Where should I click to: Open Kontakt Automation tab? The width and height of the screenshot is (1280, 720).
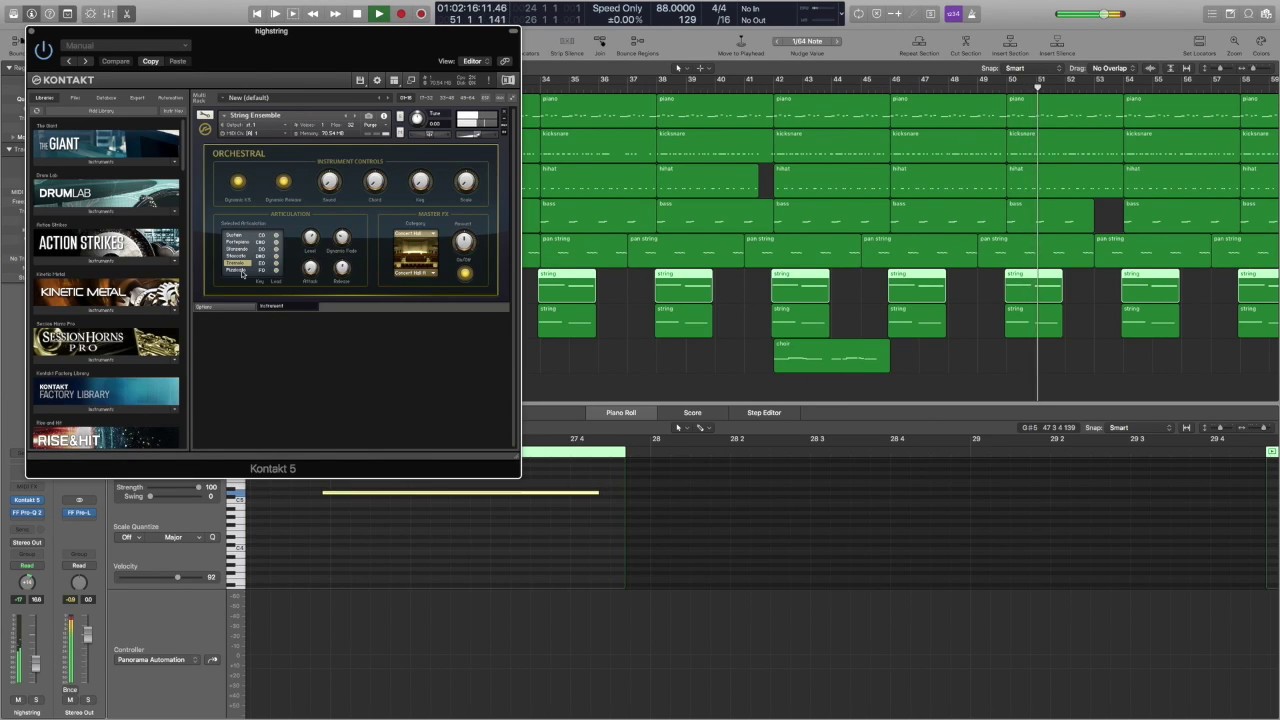click(170, 98)
